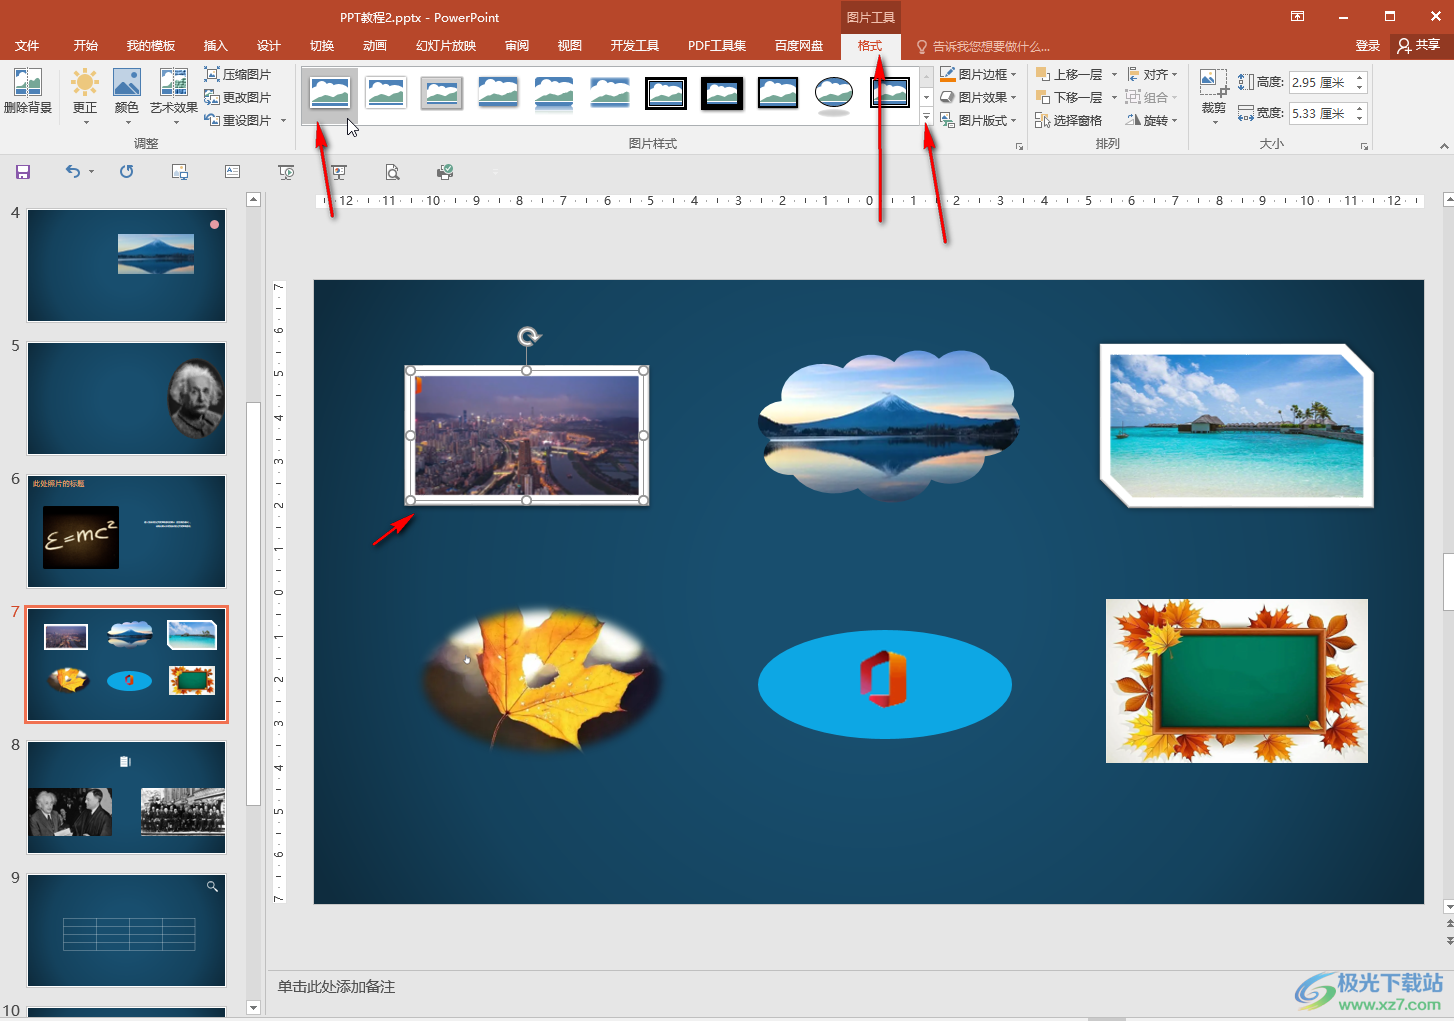This screenshot has height=1021, width=1454.
Task: Apply the thick black frame picture style
Action: point(722,93)
